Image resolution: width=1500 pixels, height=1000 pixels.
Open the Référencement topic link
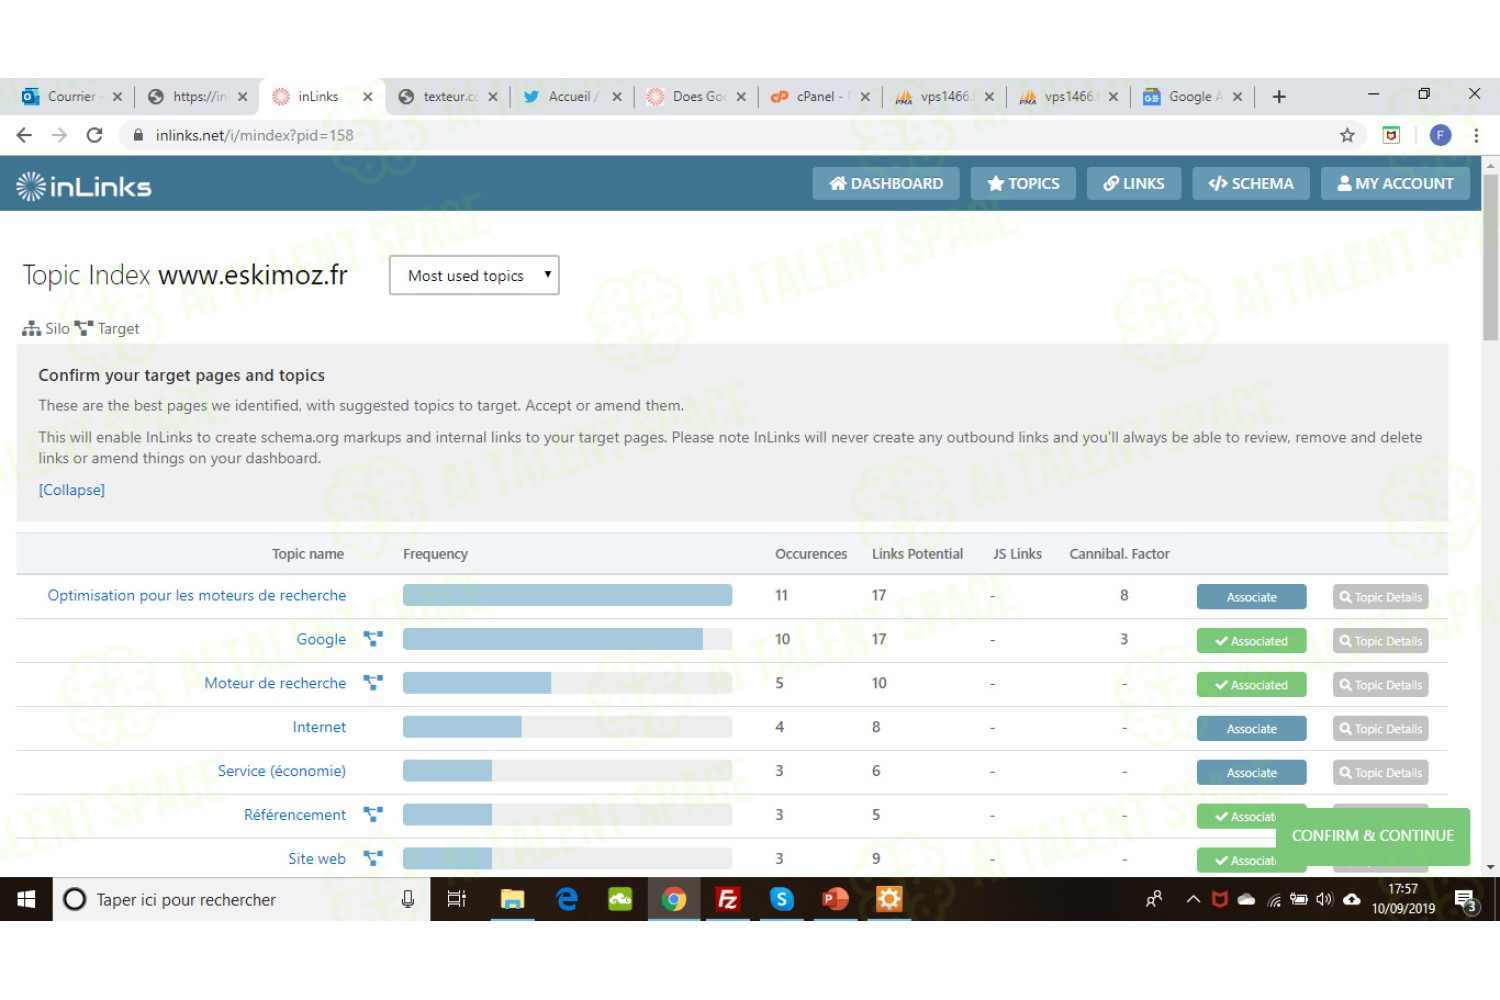coord(295,815)
